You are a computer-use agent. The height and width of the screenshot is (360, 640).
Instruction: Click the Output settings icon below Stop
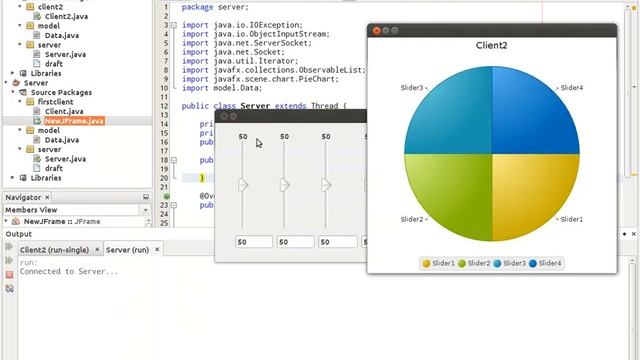click(9, 289)
